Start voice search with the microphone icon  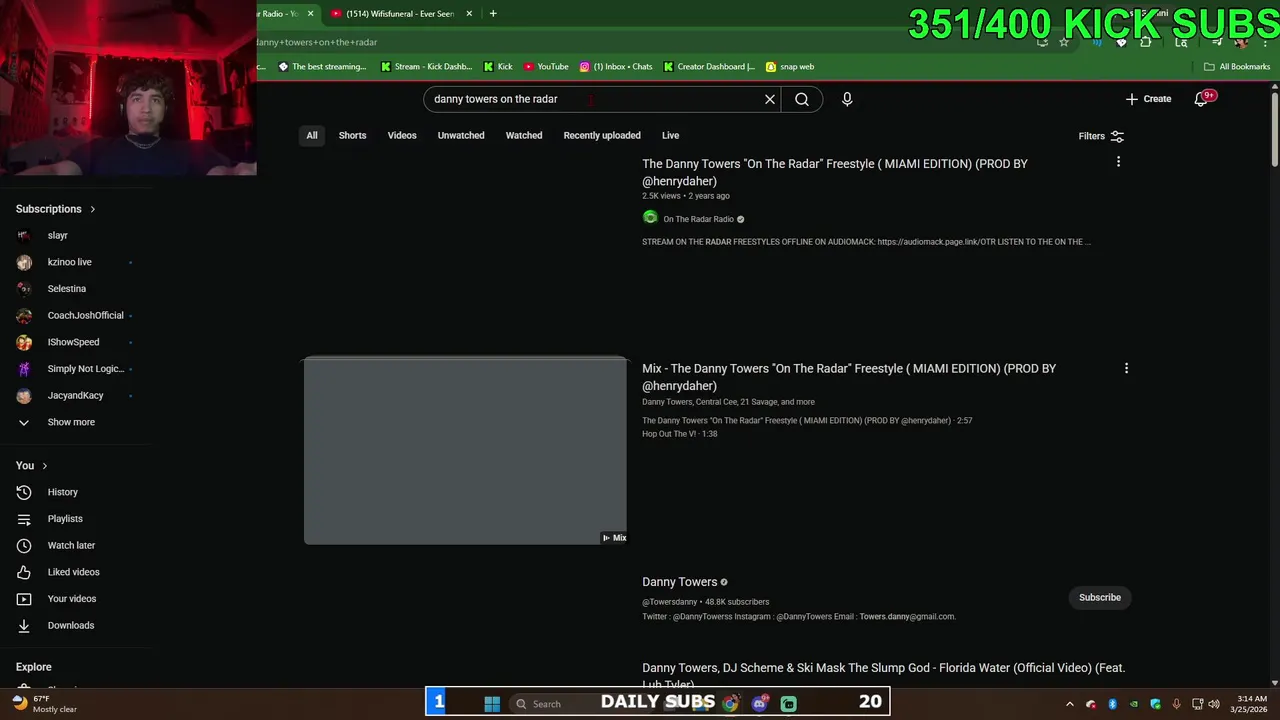(x=847, y=99)
